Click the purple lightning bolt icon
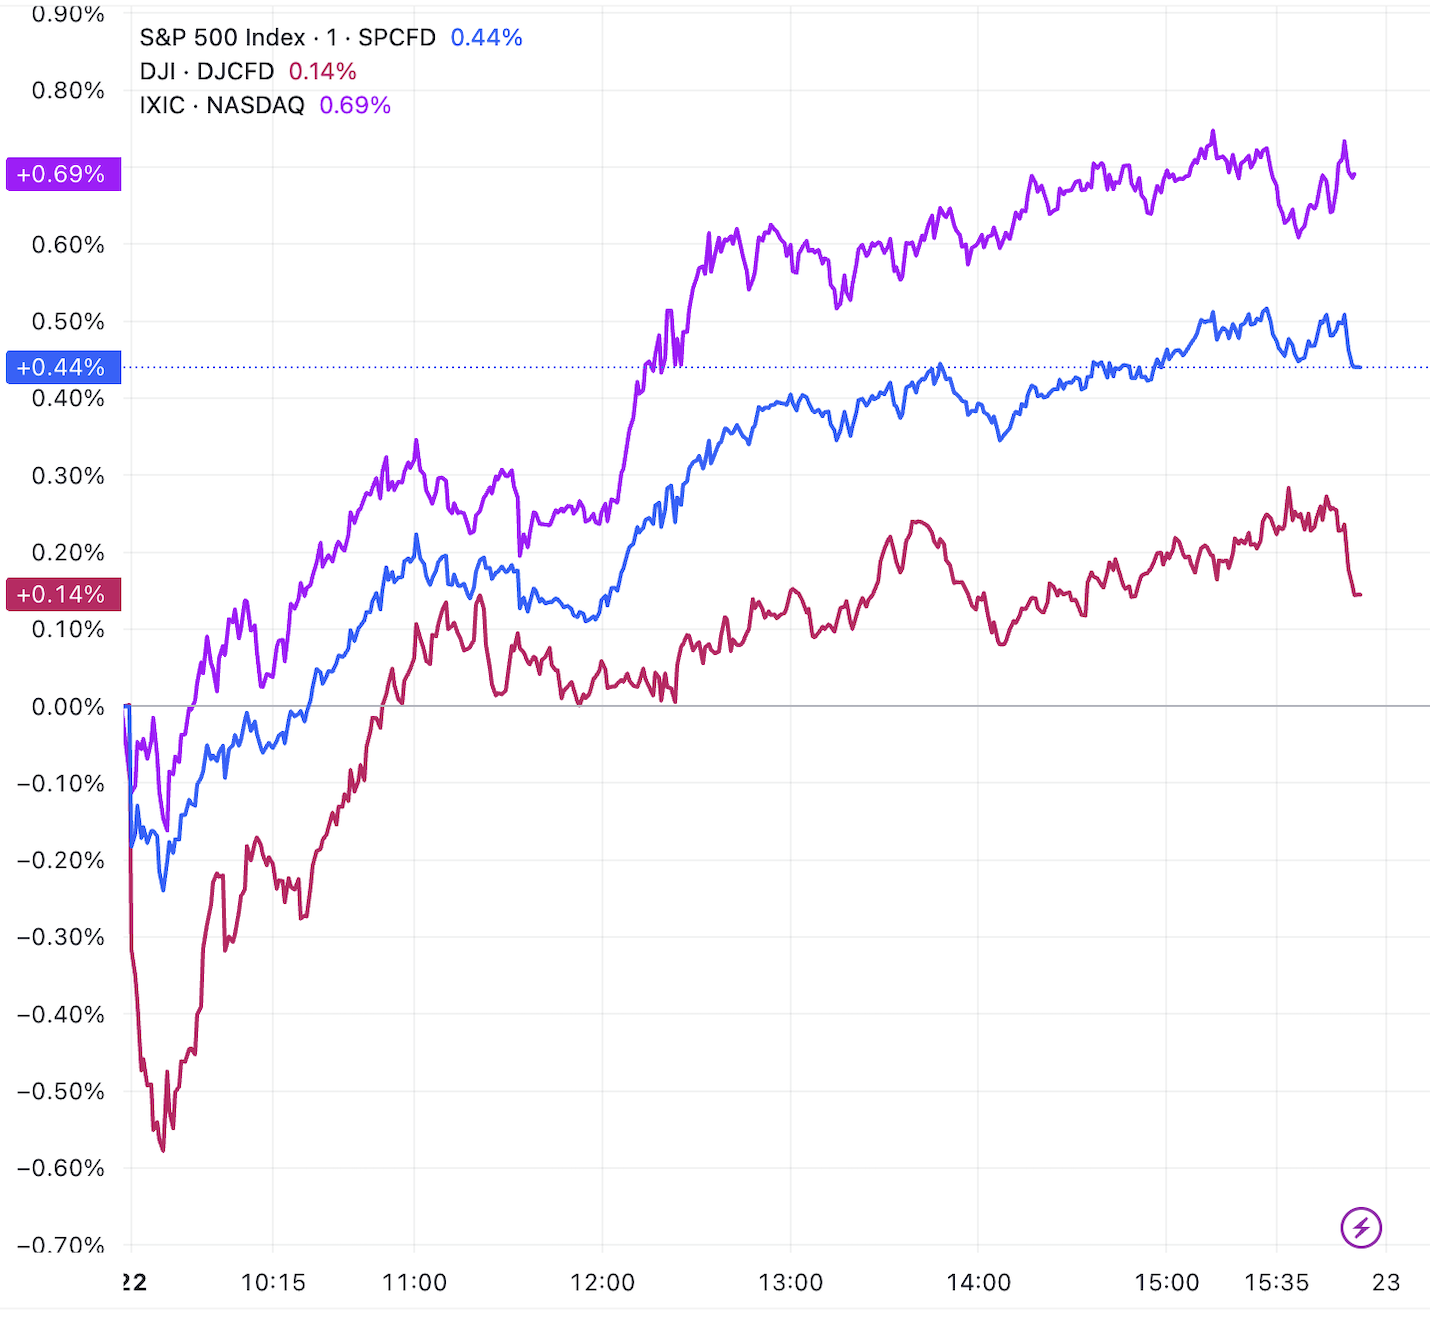Screen dimensions: 1430x1328 (x=1361, y=1227)
